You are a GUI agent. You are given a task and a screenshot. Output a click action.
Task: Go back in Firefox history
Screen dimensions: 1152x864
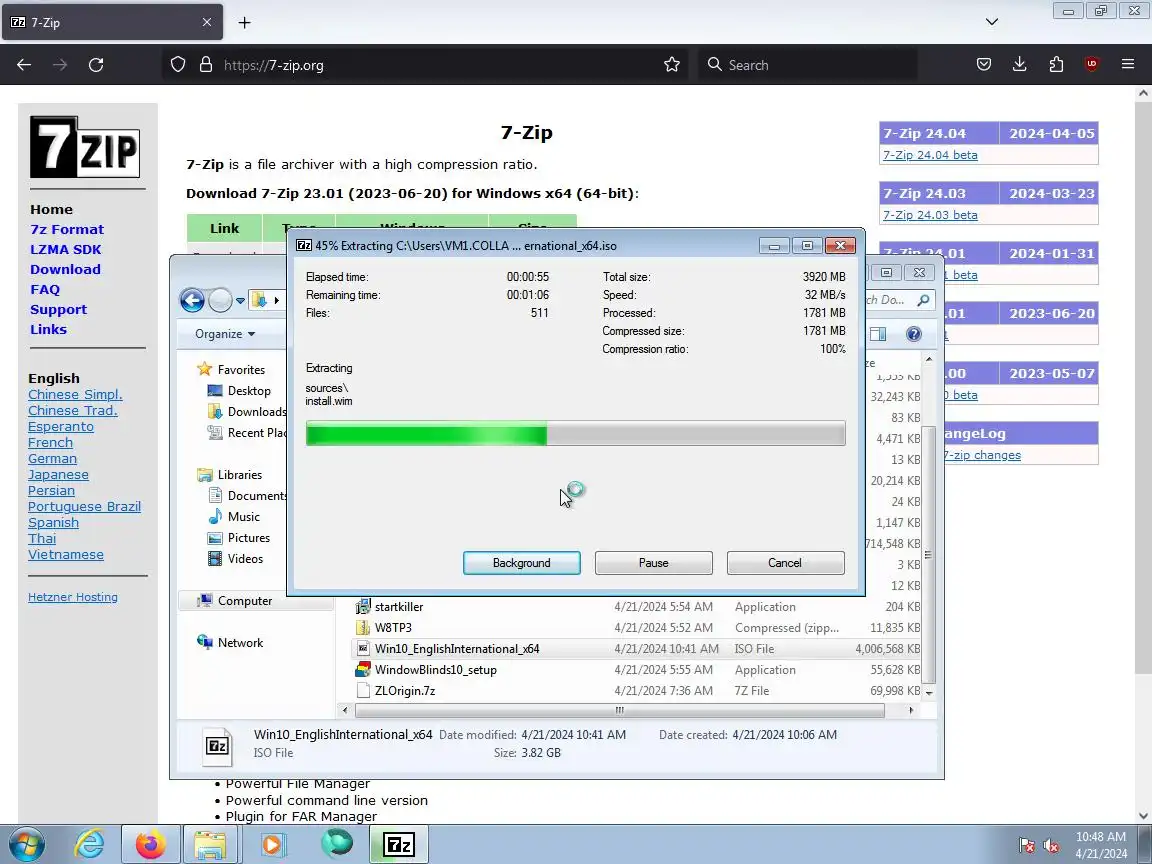point(24,65)
